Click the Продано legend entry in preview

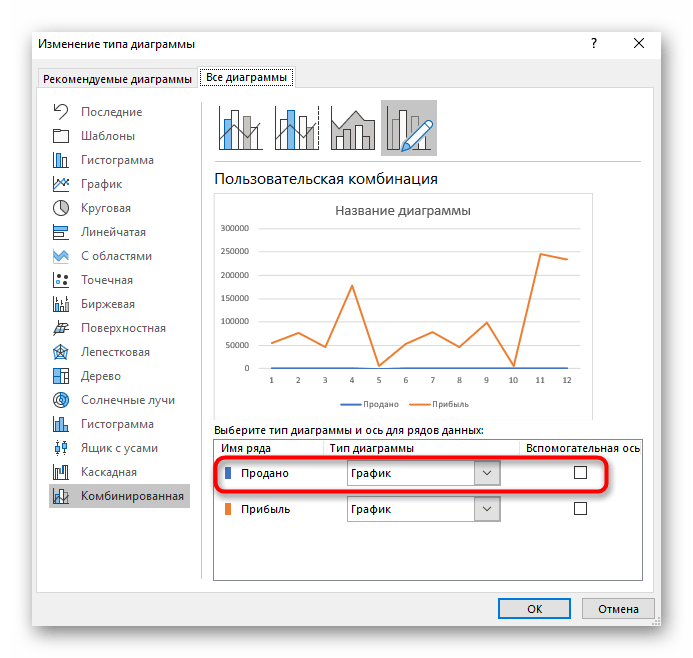pyautogui.click(x=369, y=404)
